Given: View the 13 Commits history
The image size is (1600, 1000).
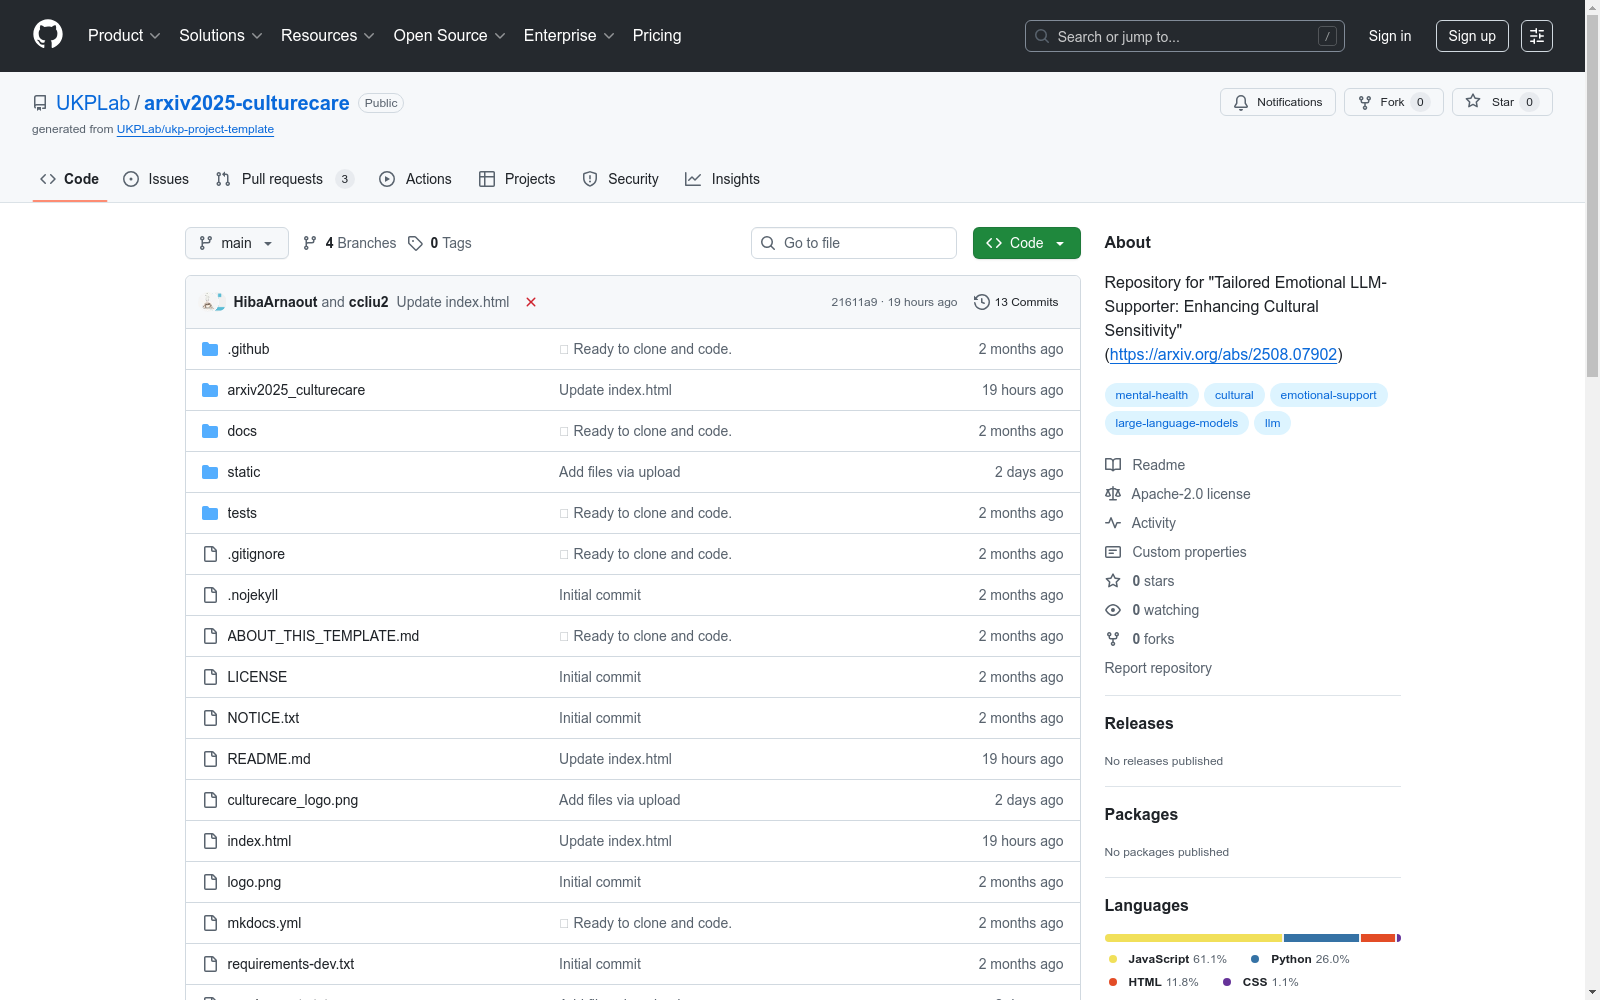Looking at the screenshot, I should [1016, 302].
